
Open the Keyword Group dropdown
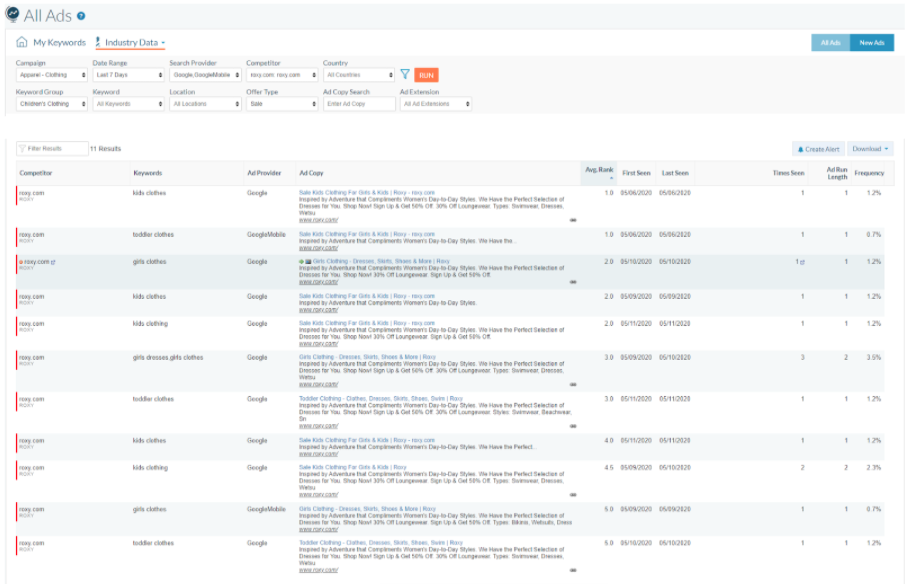click(52, 104)
